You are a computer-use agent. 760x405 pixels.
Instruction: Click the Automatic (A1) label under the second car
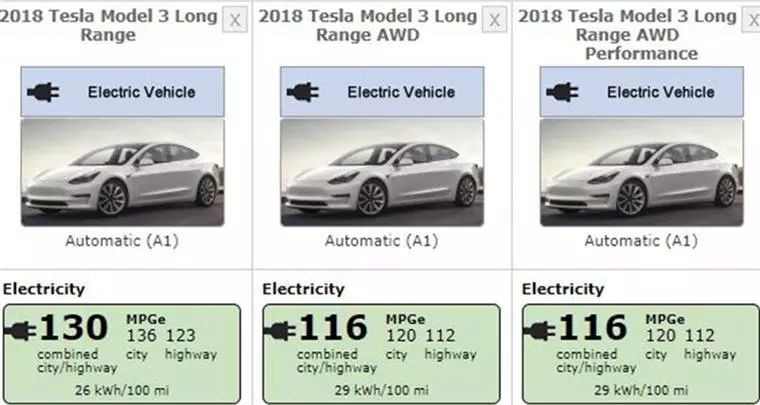381,241
